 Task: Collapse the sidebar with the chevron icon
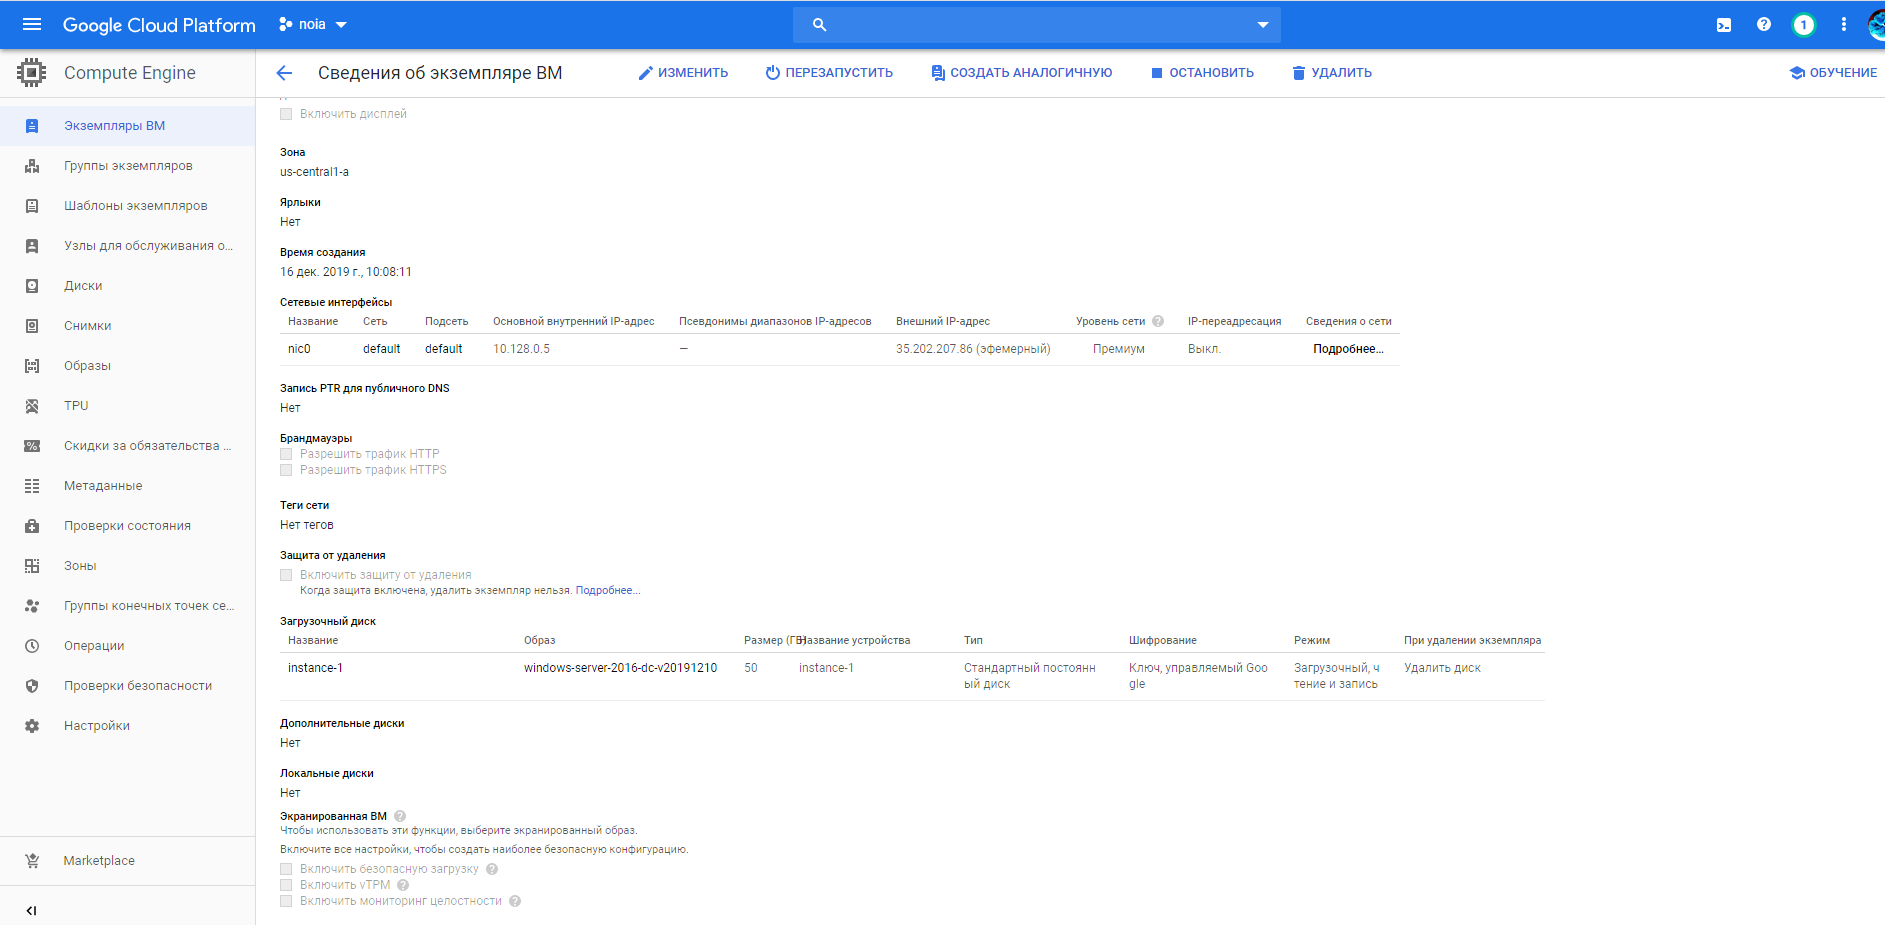[31, 910]
